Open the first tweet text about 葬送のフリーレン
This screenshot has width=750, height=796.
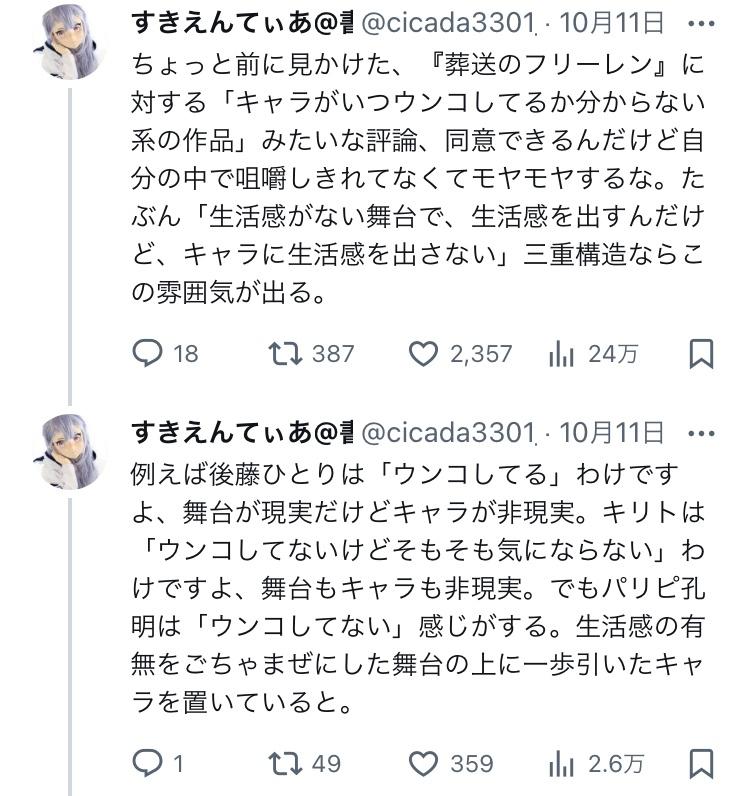[420, 182]
